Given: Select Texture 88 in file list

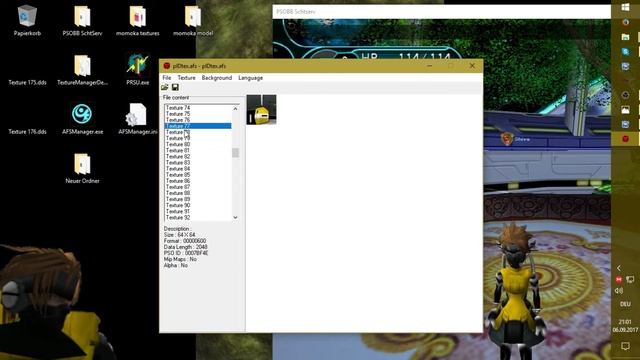Looking at the screenshot, I should click(198, 193).
